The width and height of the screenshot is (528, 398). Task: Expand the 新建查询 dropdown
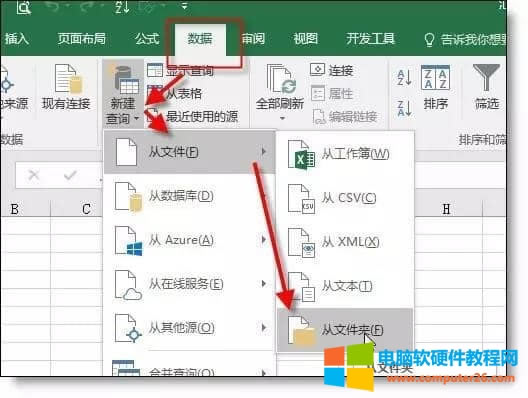click(x=123, y=94)
